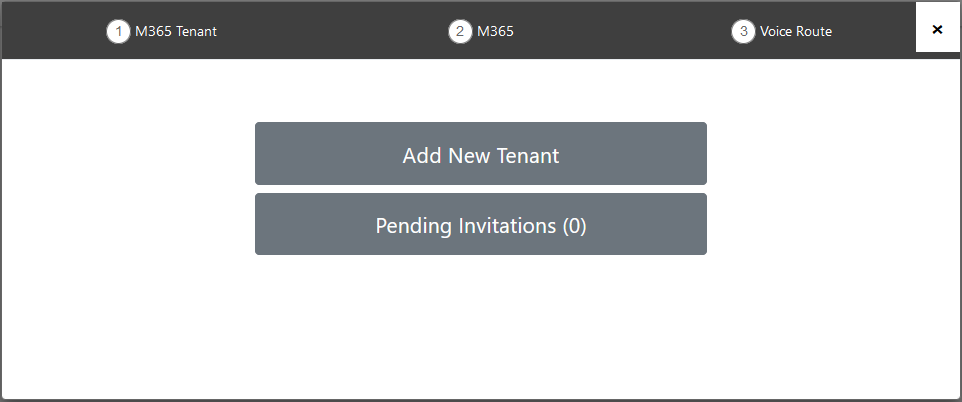Image resolution: width=962 pixels, height=402 pixels.
Task: Advance to the second wizard step M365
Action: click(496, 31)
